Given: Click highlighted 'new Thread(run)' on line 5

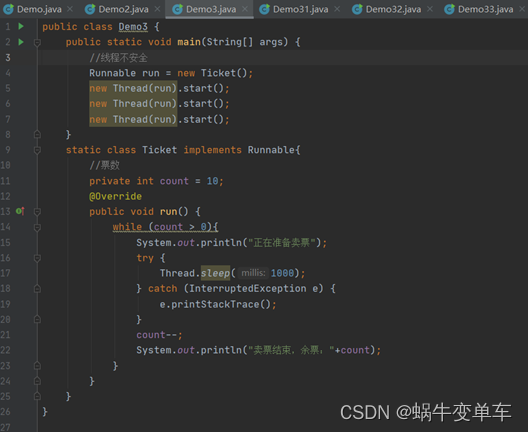Looking at the screenshot, I should point(133,89).
